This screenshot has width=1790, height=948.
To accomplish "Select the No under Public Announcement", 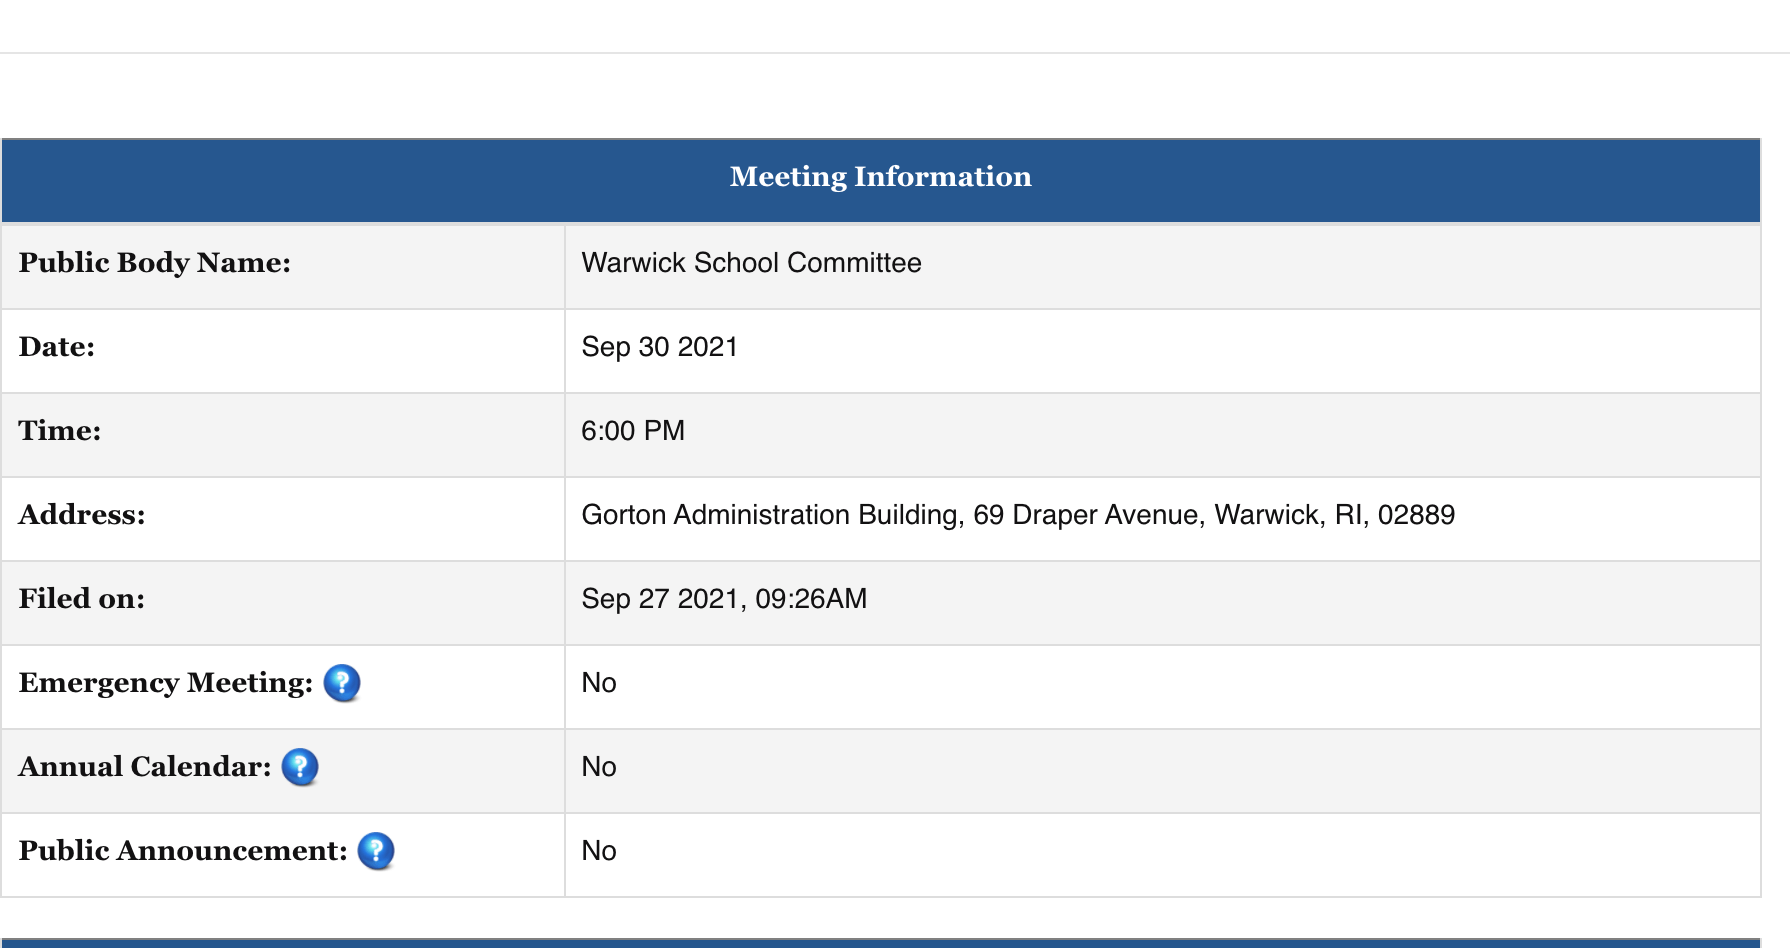I will pos(599,852).
